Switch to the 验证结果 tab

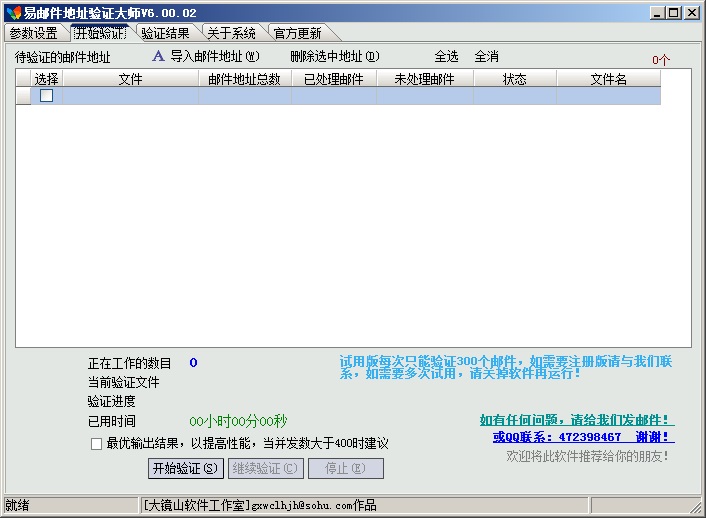(x=165, y=33)
